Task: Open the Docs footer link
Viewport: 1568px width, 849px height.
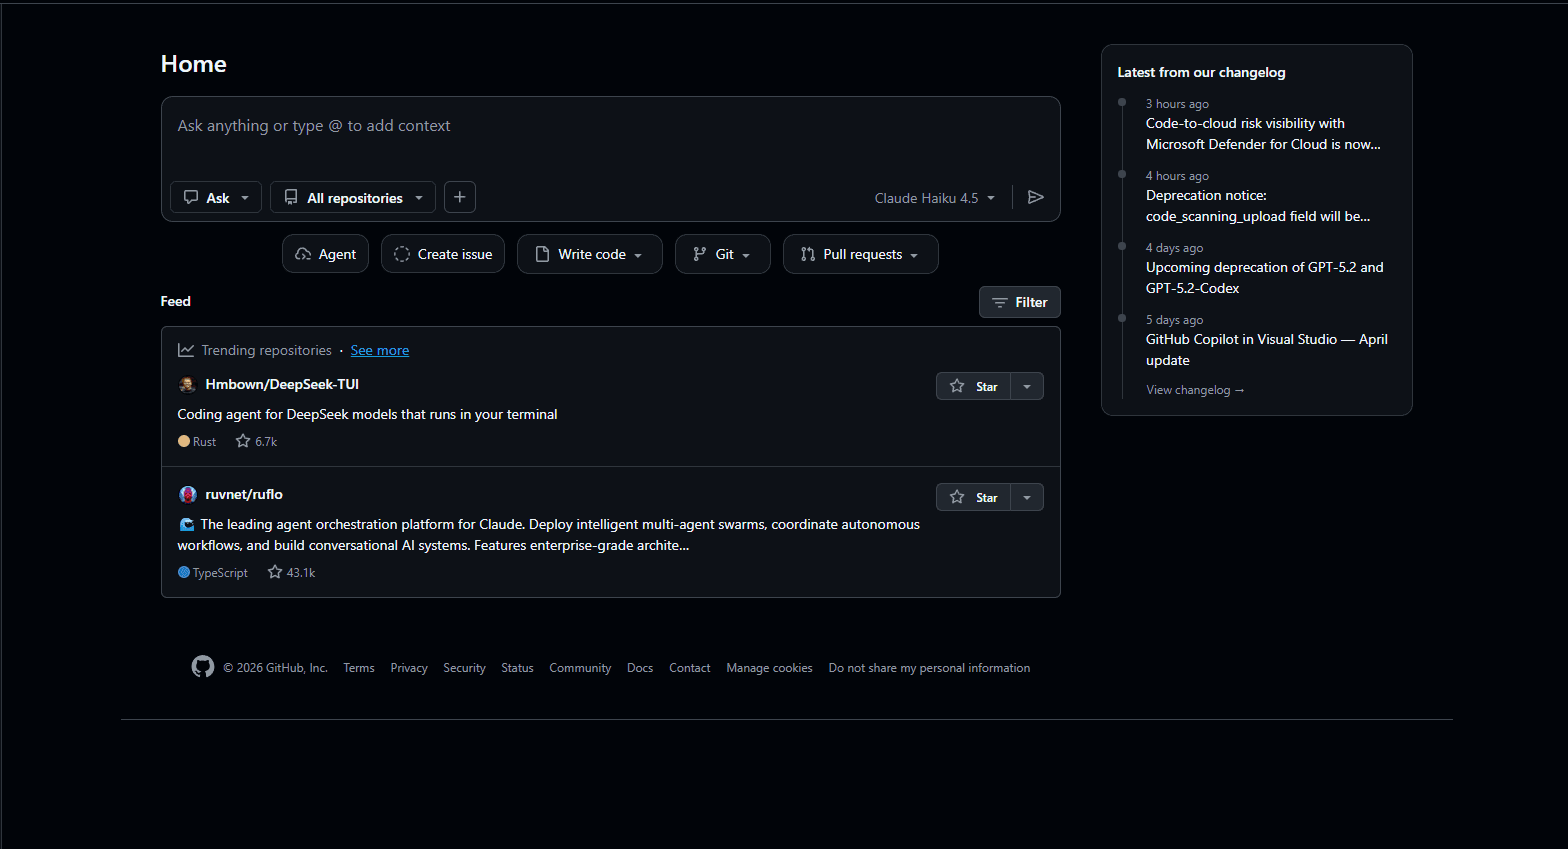Action: [640, 668]
